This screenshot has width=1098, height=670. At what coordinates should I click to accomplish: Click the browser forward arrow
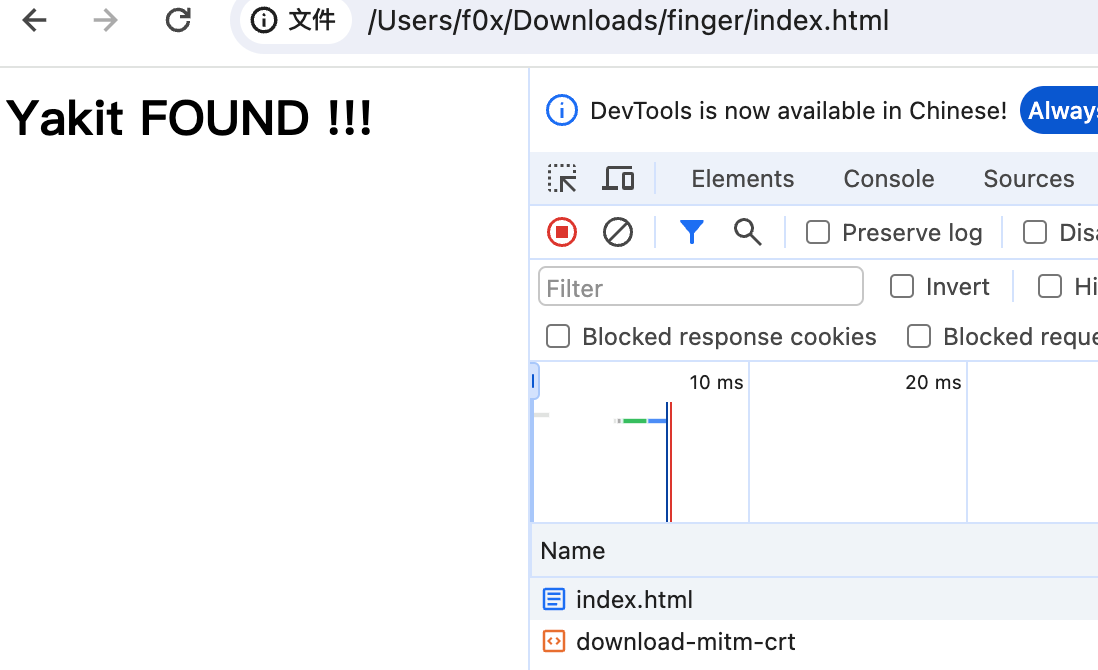[x=105, y=21]
